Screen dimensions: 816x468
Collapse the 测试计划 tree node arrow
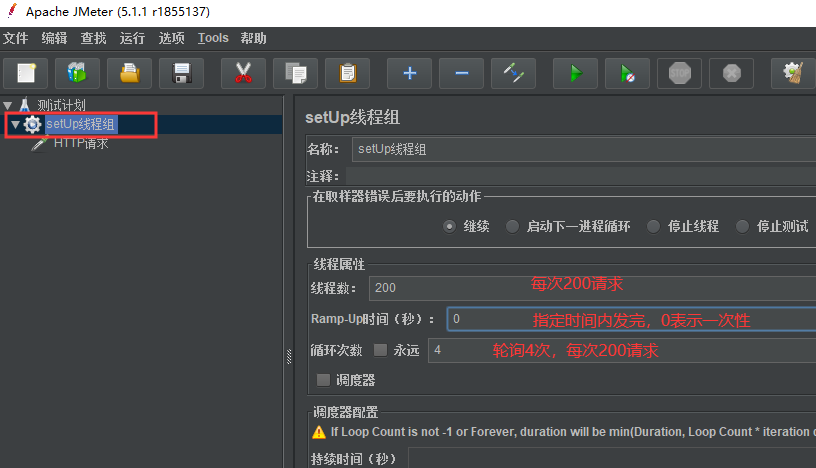[8, 106]
